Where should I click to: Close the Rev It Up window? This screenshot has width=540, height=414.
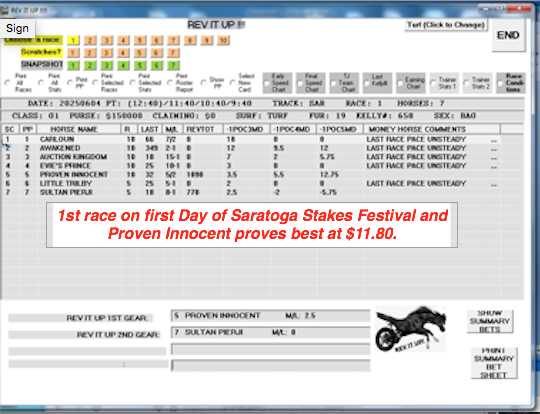click(x=520, y=8)
